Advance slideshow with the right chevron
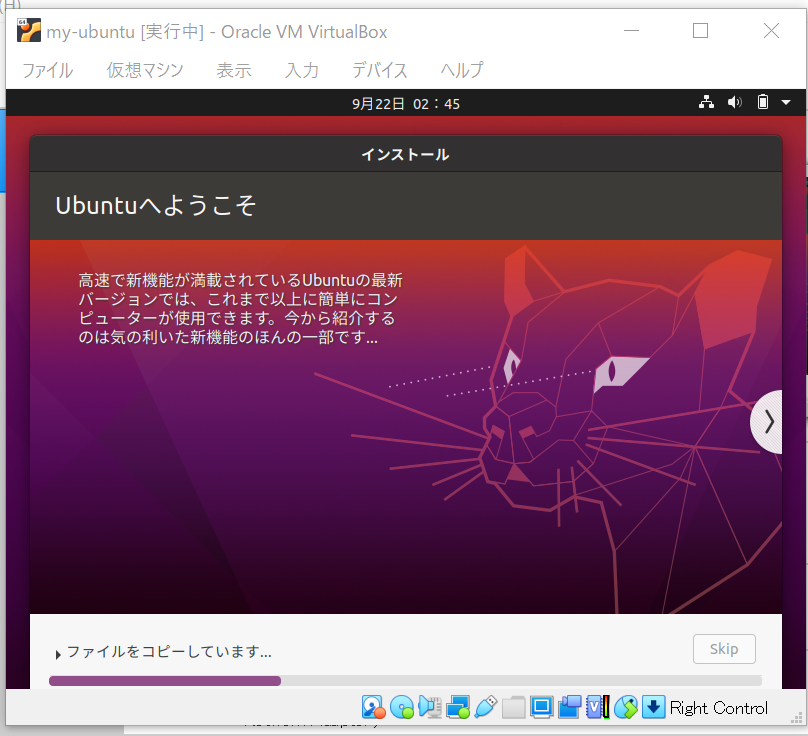 coord(767,422)
